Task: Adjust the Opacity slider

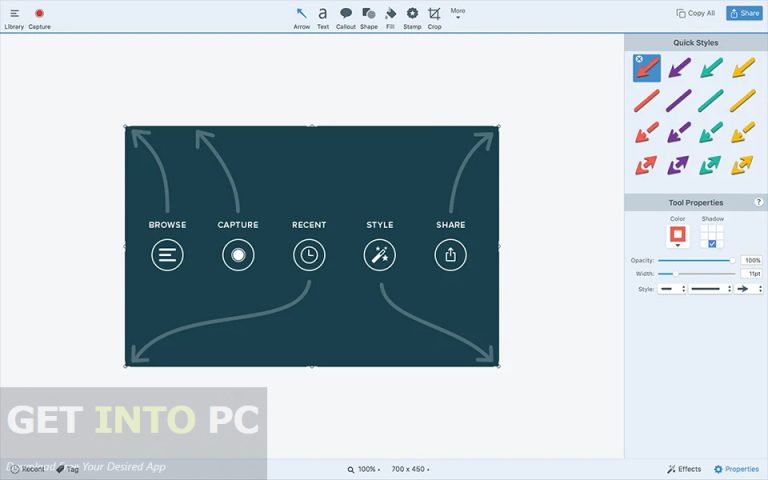Action: point(696,261)
